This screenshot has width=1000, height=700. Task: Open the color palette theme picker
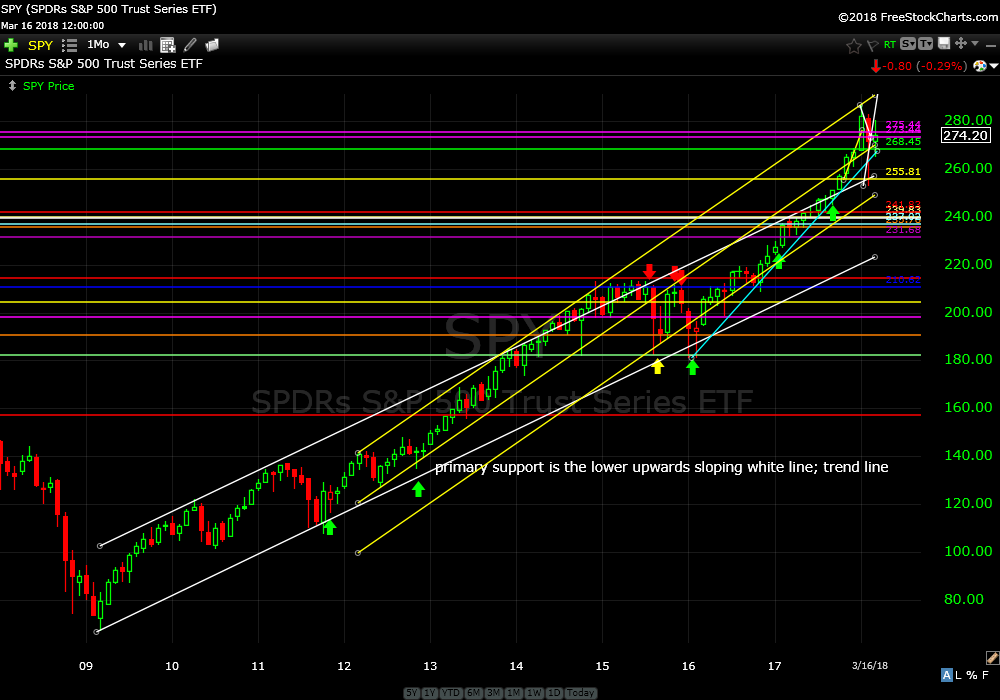click(980, 66)
